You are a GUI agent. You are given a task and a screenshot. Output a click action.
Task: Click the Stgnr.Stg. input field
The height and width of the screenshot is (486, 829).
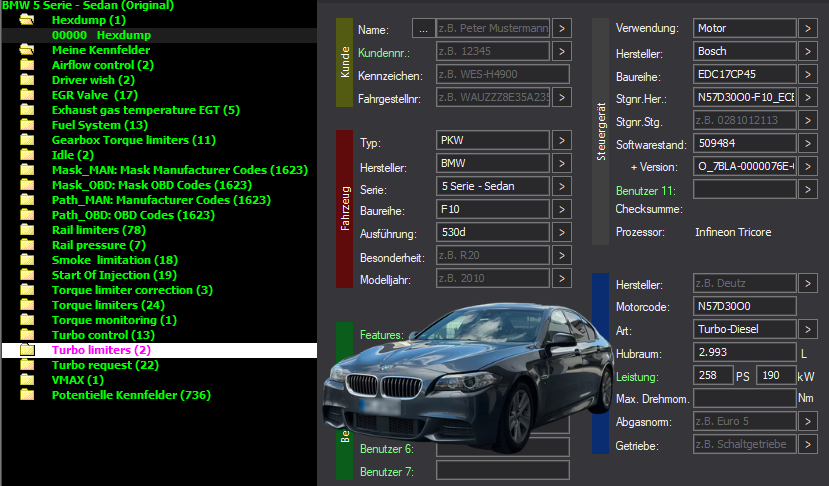click(744, 121)
